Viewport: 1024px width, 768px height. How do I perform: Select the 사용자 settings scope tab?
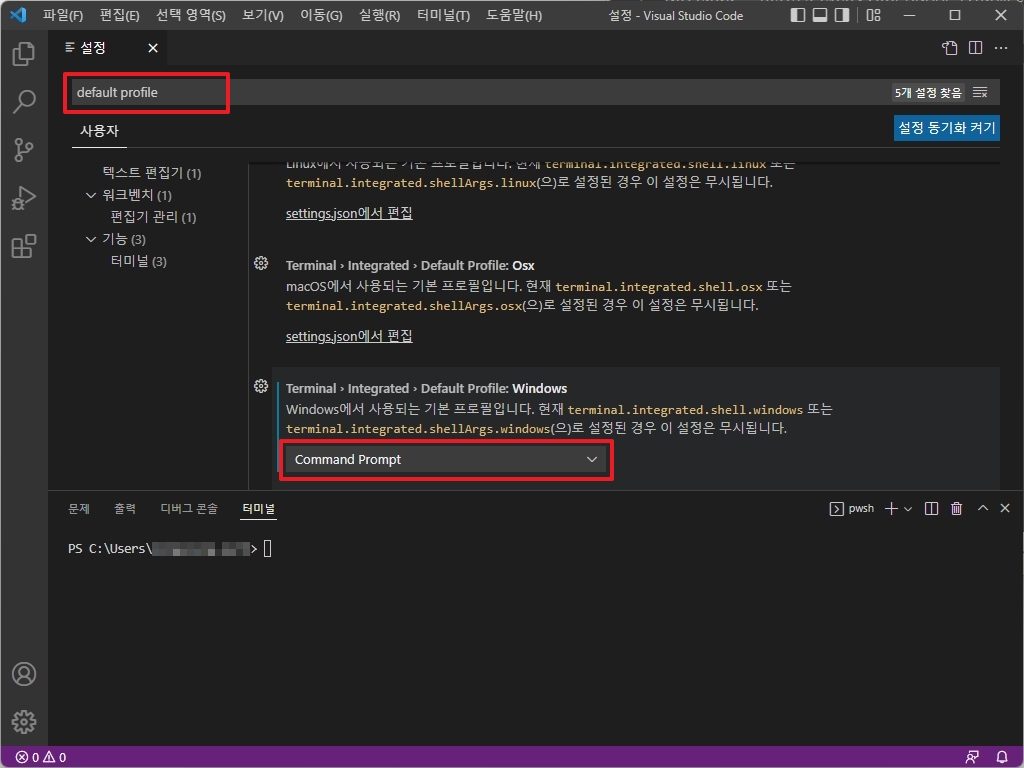99,131
